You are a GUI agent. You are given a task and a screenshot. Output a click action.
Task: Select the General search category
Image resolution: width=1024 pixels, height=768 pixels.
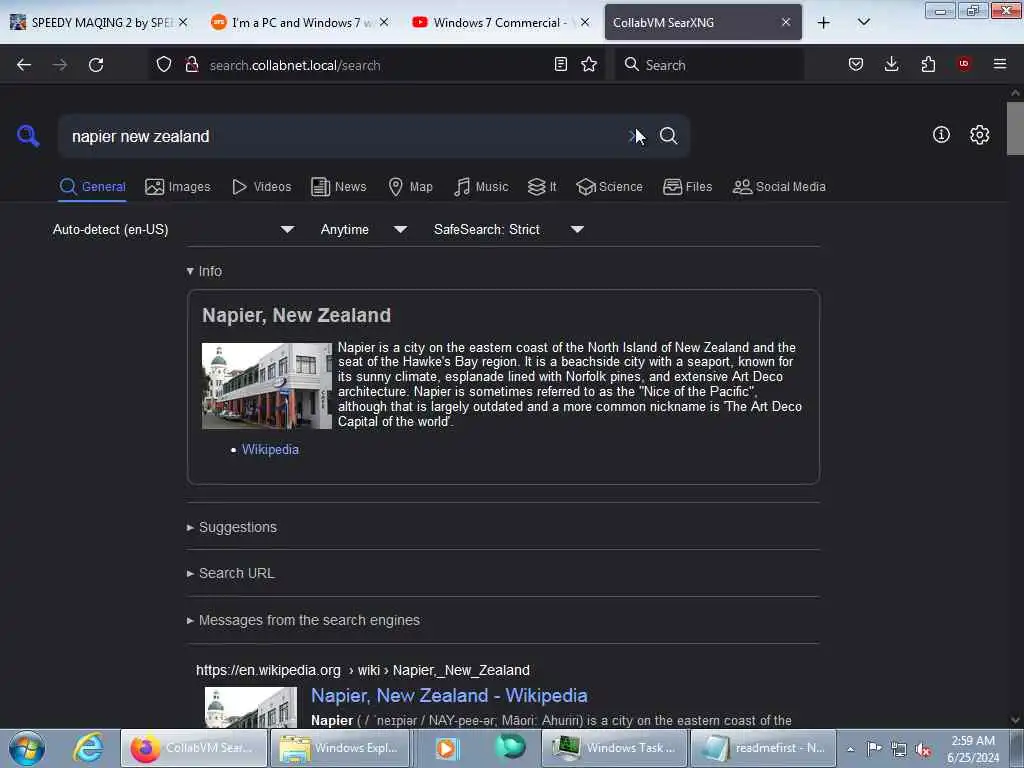coord(92,187)
